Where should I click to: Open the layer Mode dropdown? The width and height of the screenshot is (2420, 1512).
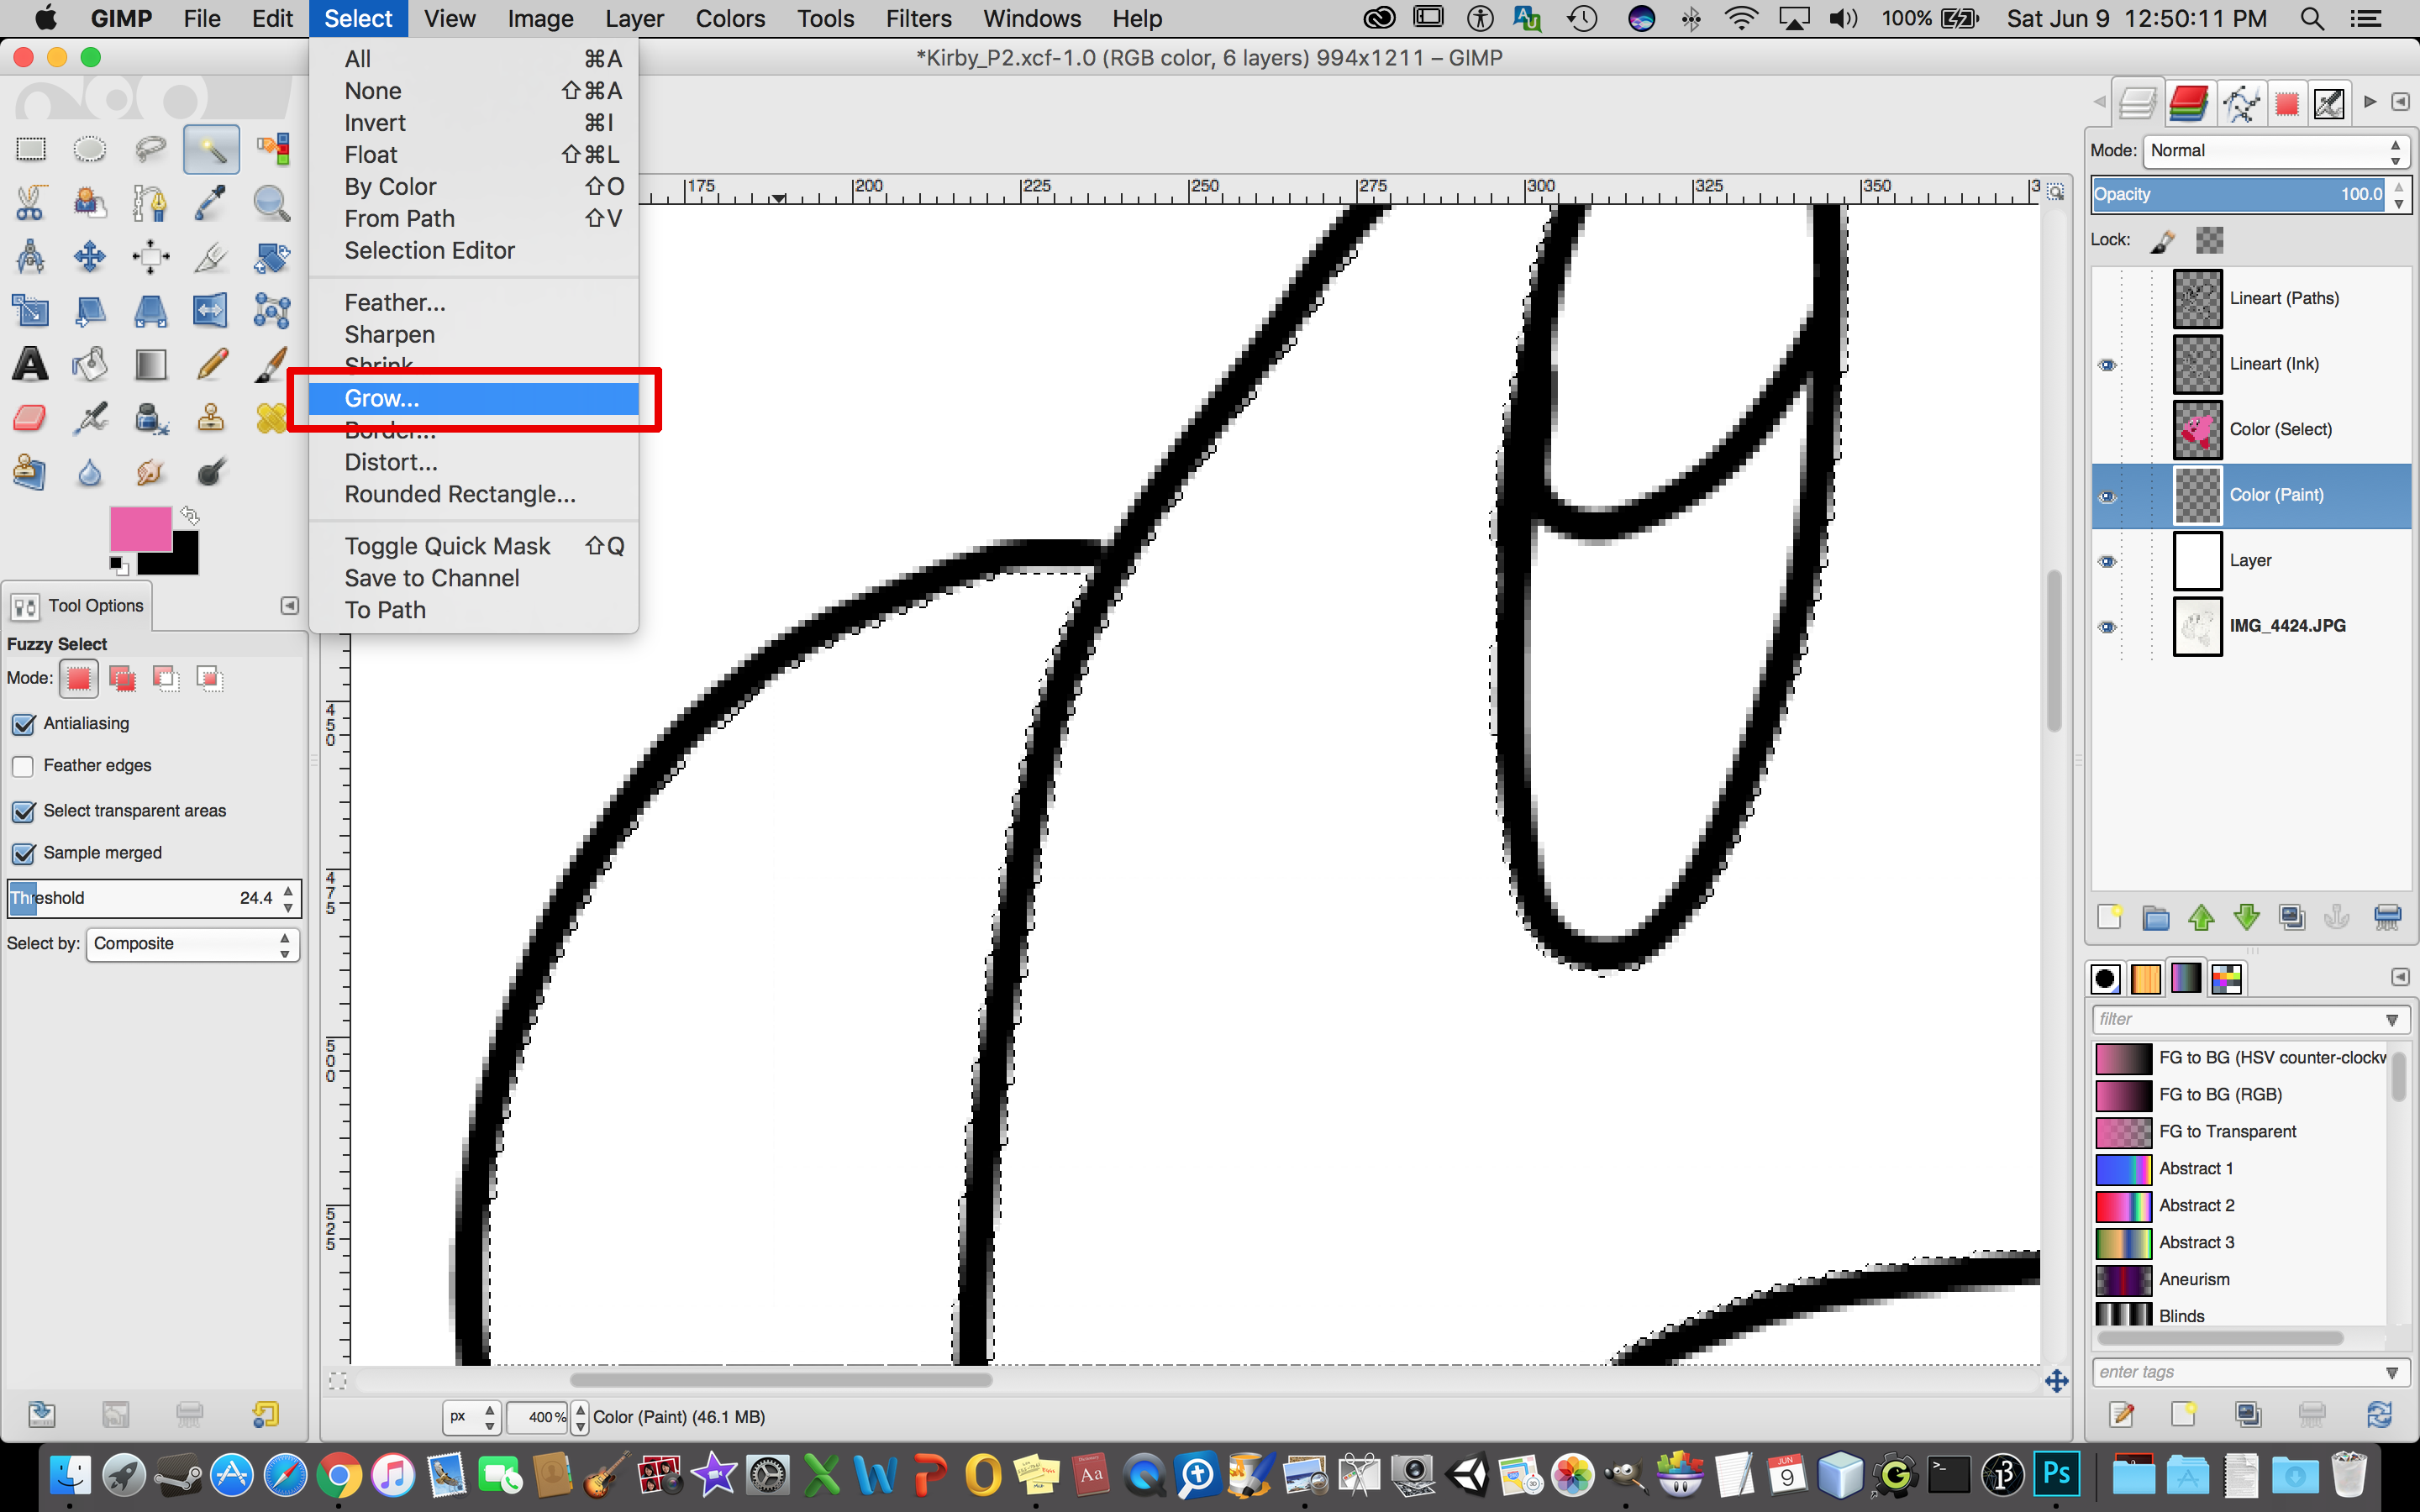(x=2276, y=151)
